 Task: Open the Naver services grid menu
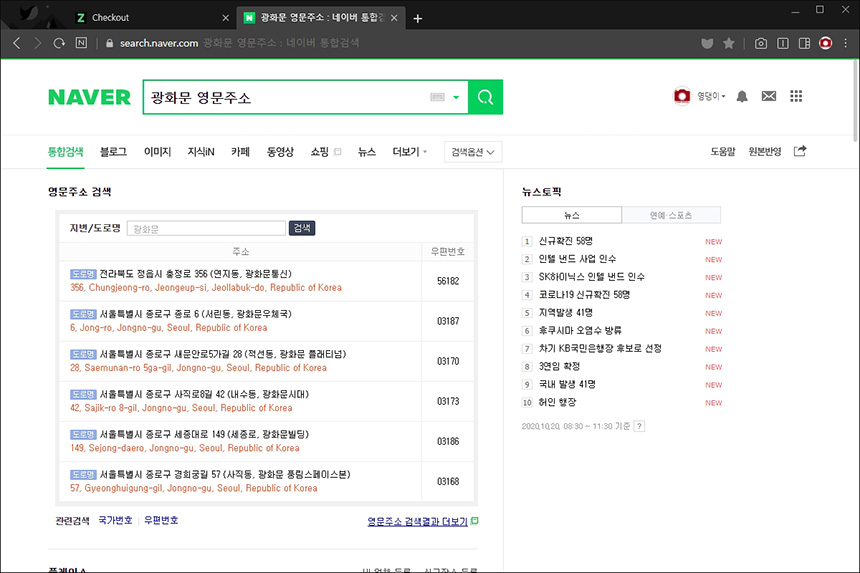(x=796, y=97)
